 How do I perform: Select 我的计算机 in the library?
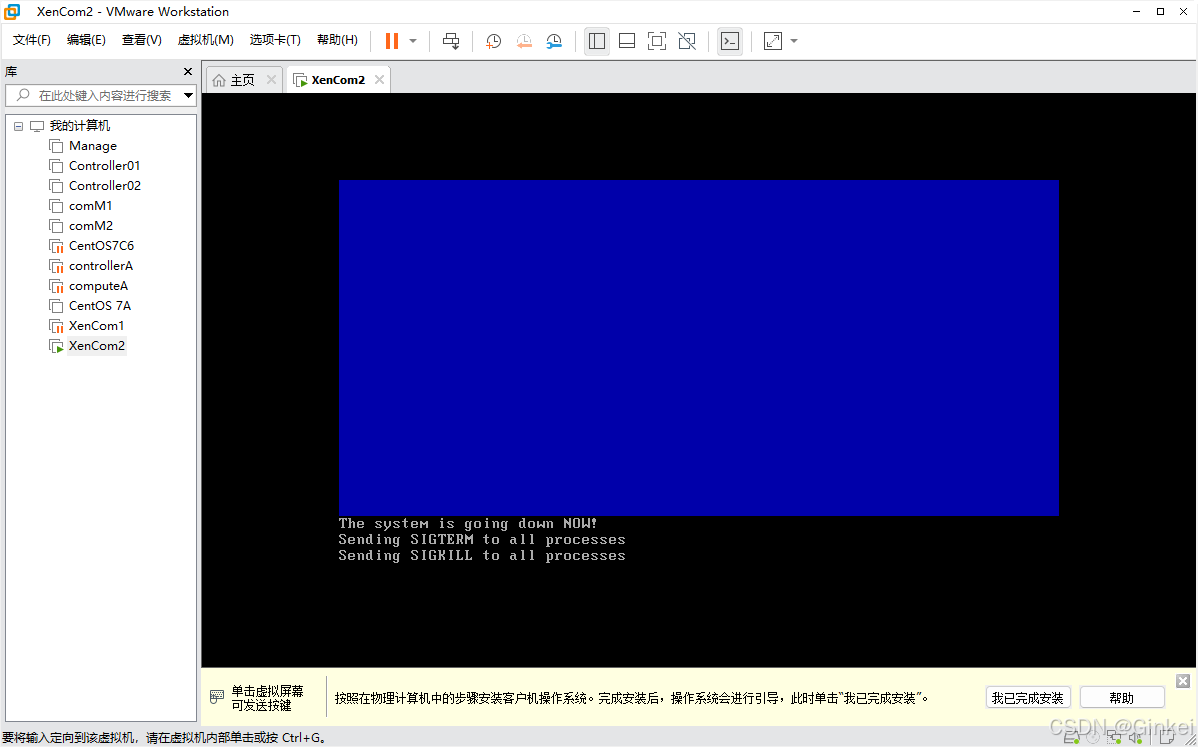79,126
